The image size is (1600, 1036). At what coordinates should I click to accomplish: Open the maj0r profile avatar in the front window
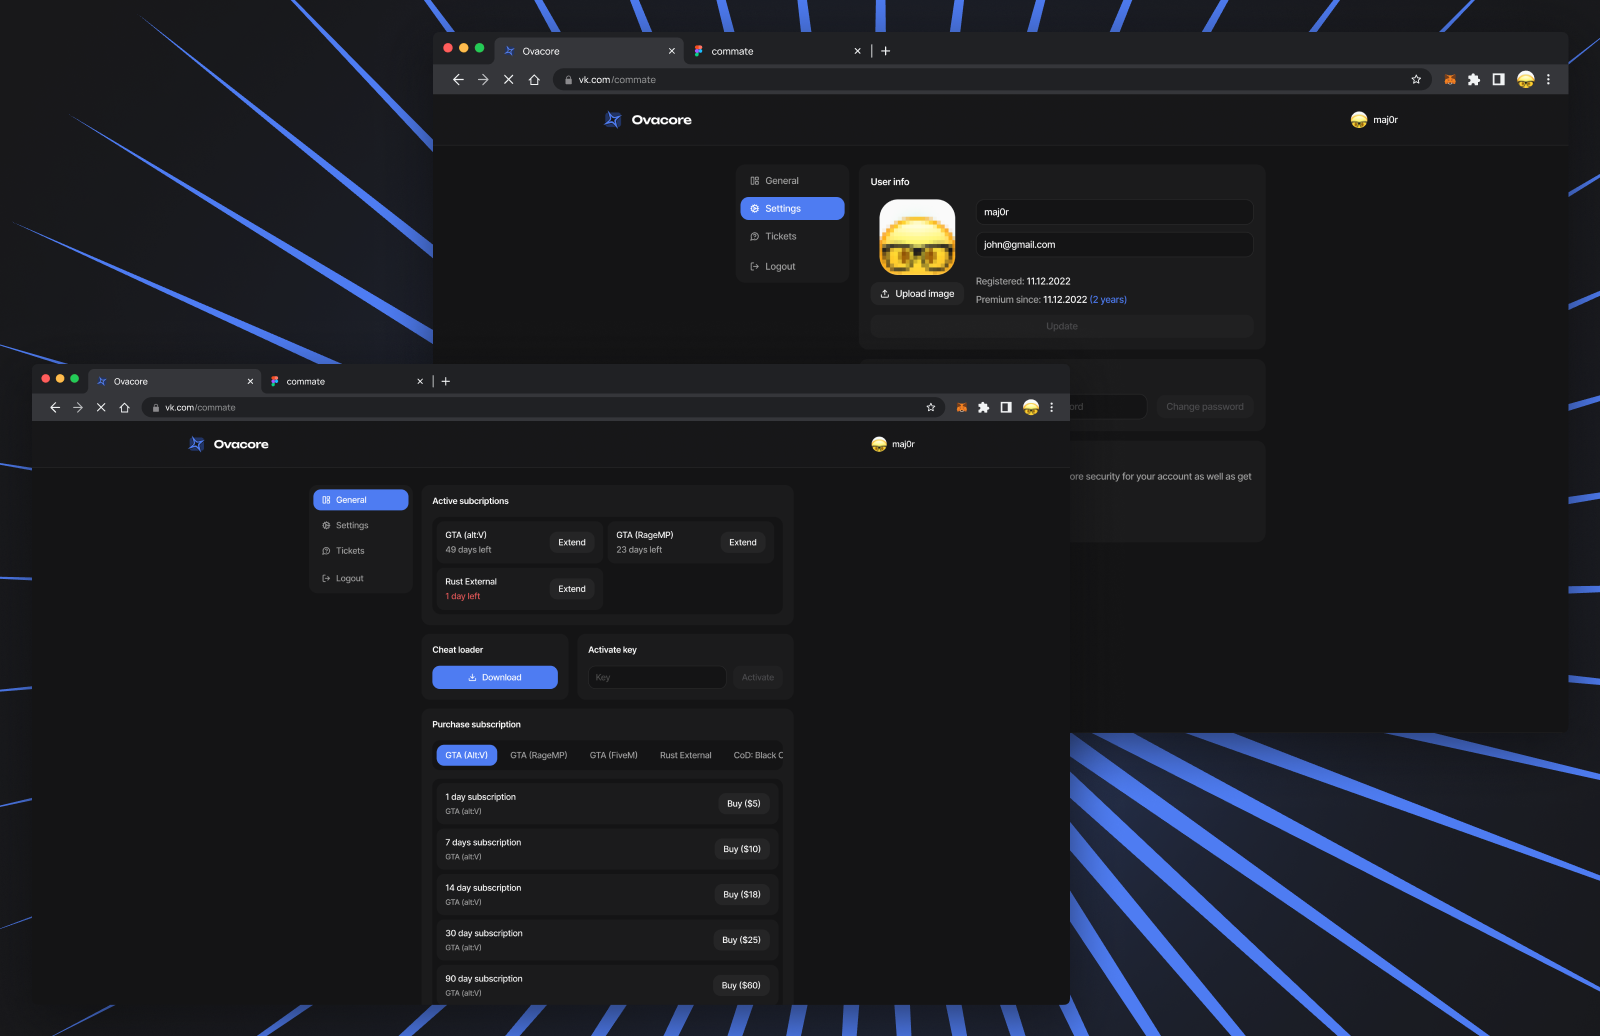(879, 444)
